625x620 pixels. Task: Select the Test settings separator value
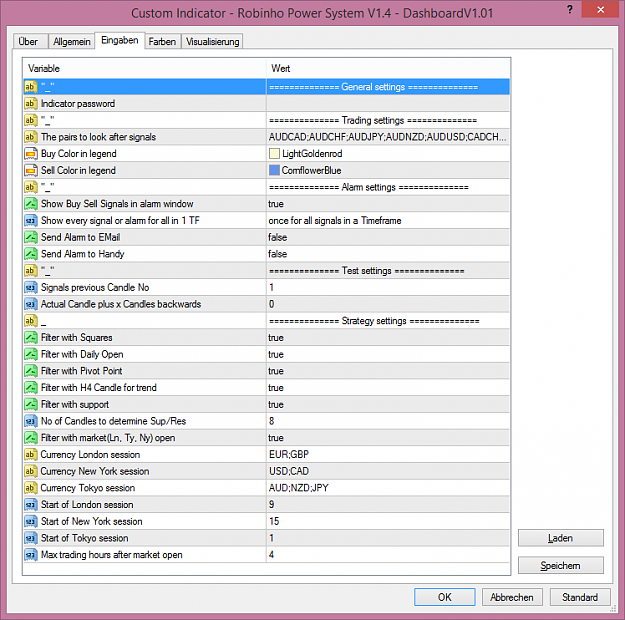click(x=388, y=271)
